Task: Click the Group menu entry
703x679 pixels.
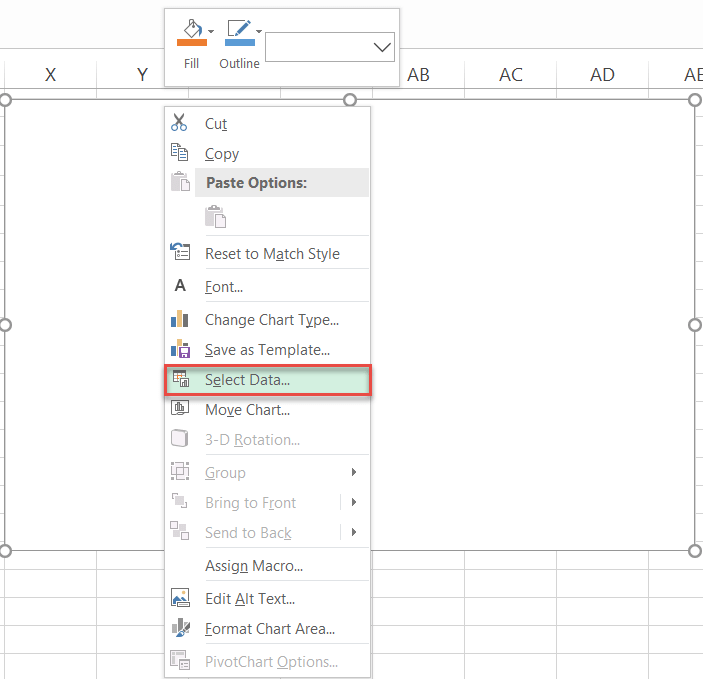Action: pos(267,472)
